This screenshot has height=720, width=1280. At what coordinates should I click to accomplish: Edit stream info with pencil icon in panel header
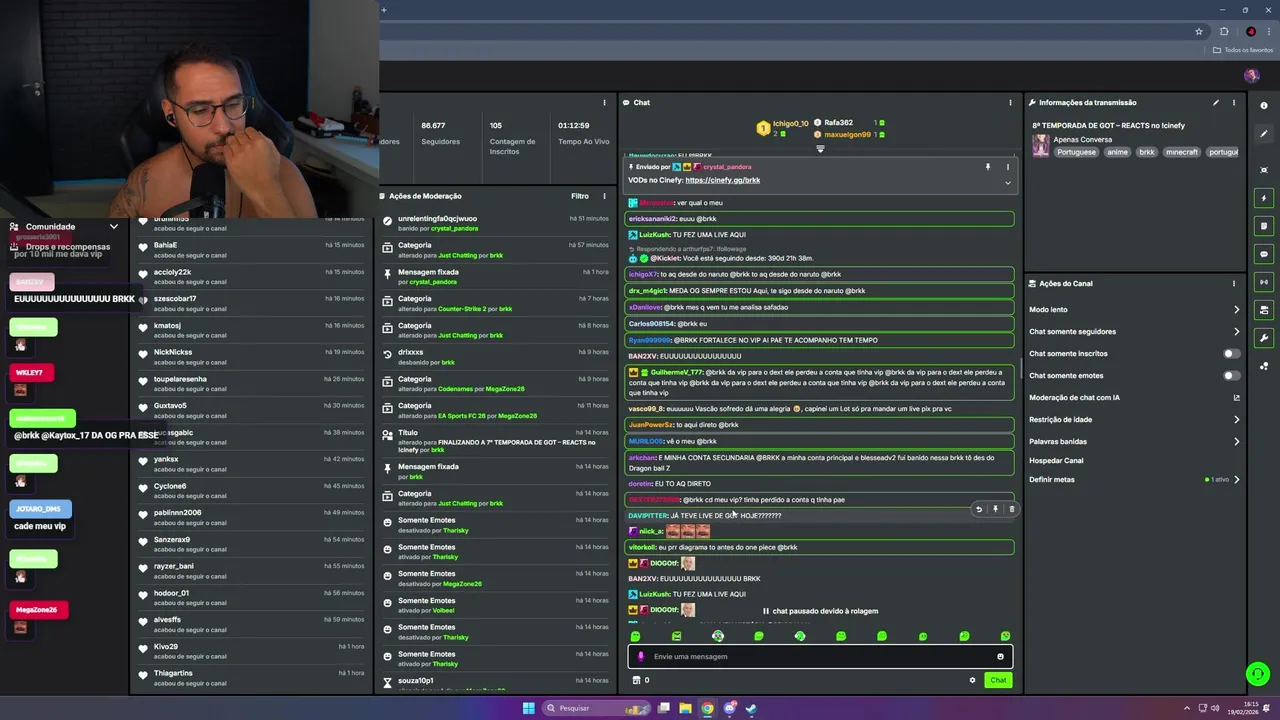coord(1216,102)
